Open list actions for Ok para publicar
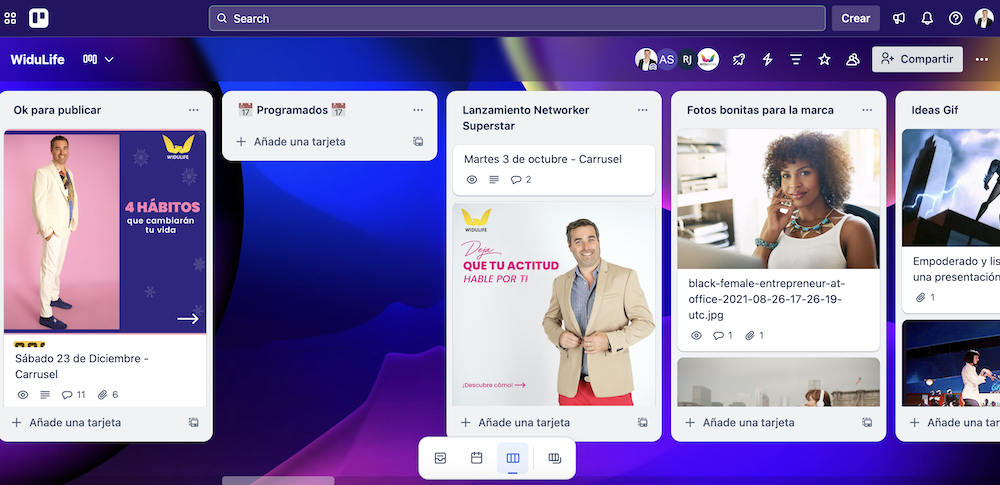This screenshot has height=485, width=1000. (x=194, y=110)
